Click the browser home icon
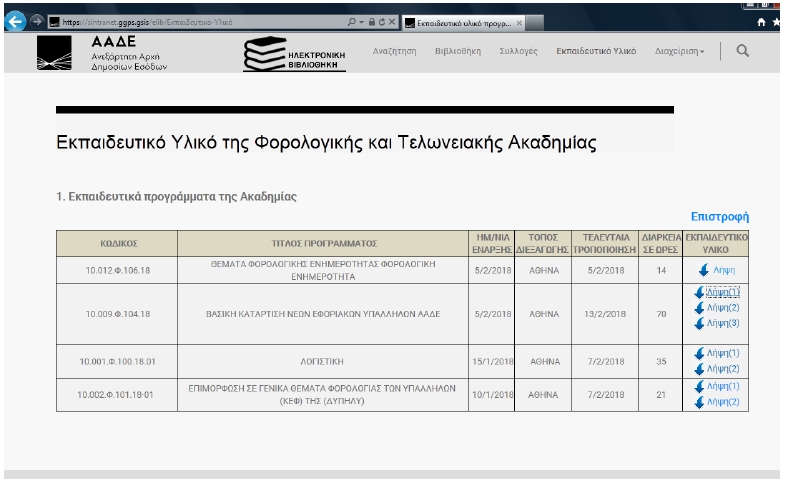This screenshot has height=482, width=785. coord(764,20)
